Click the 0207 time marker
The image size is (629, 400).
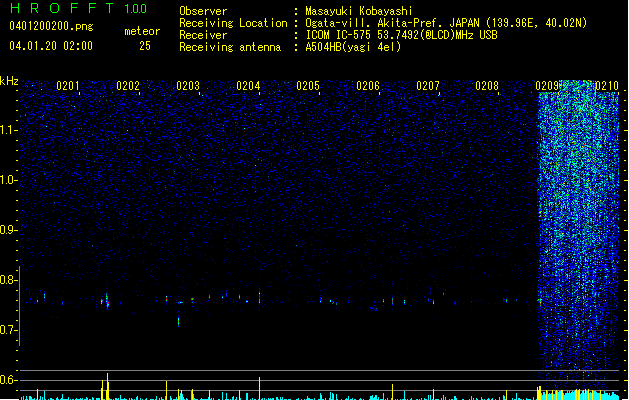click(428, 85)
